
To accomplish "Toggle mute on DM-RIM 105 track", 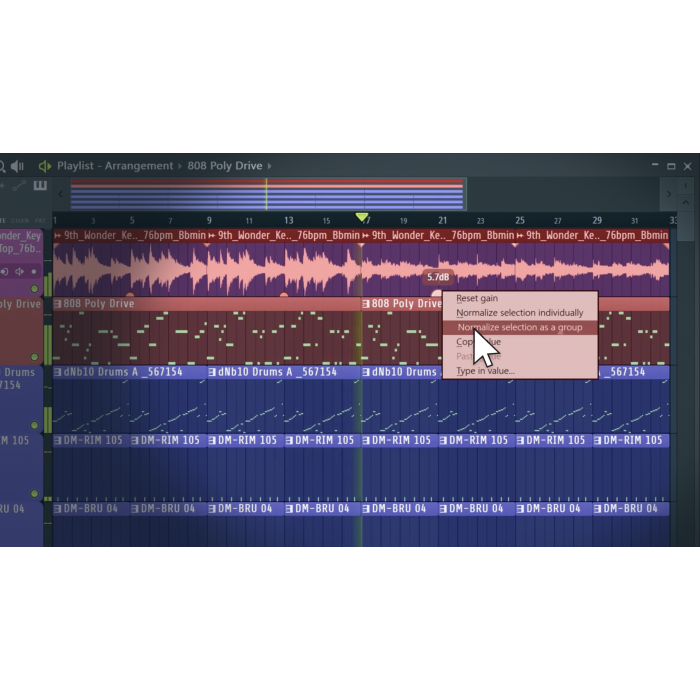I will coord(34,493).
